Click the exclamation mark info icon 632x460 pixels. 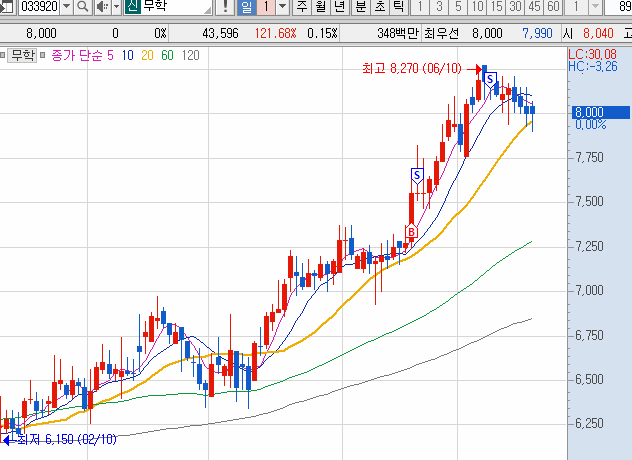pos(227,8)
